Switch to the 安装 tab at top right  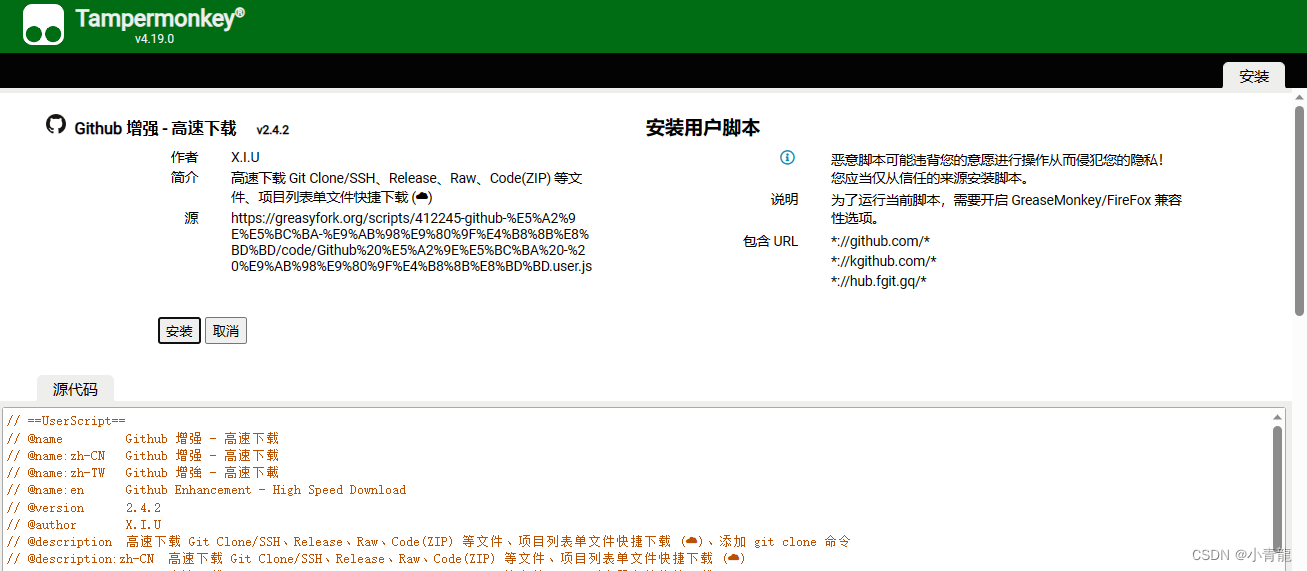(x=1253, y=76)
